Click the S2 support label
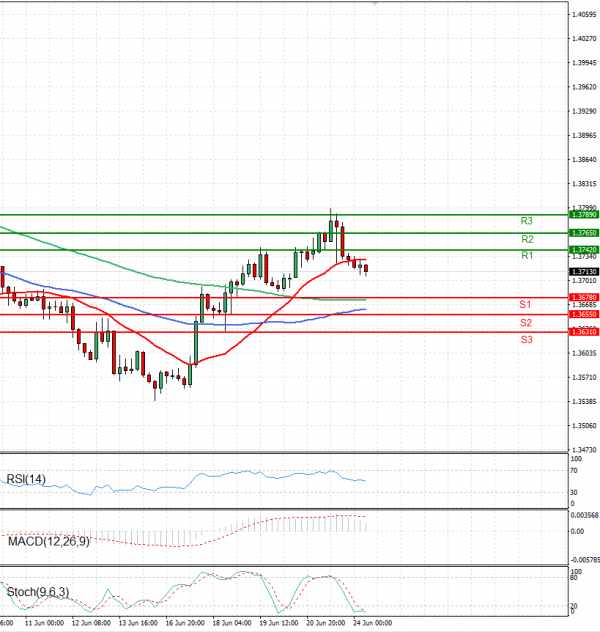This screenshot has height=632, width=600. [526, 323]
